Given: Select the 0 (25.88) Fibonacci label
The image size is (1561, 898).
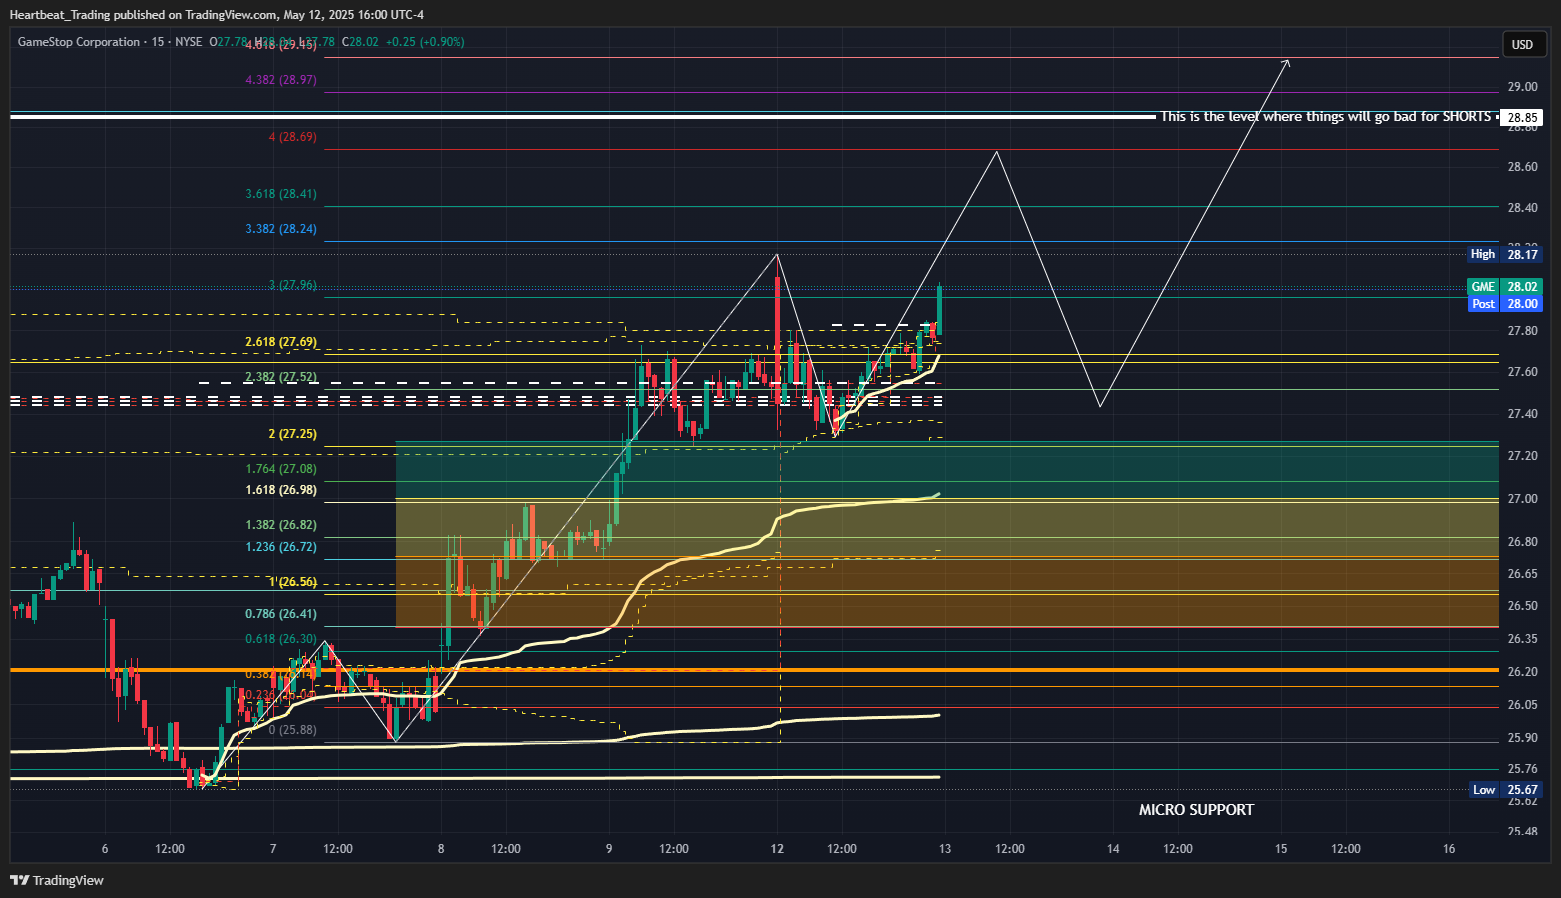Looking at the screenshot, I should pyautogui.click(x=293, y=730).
